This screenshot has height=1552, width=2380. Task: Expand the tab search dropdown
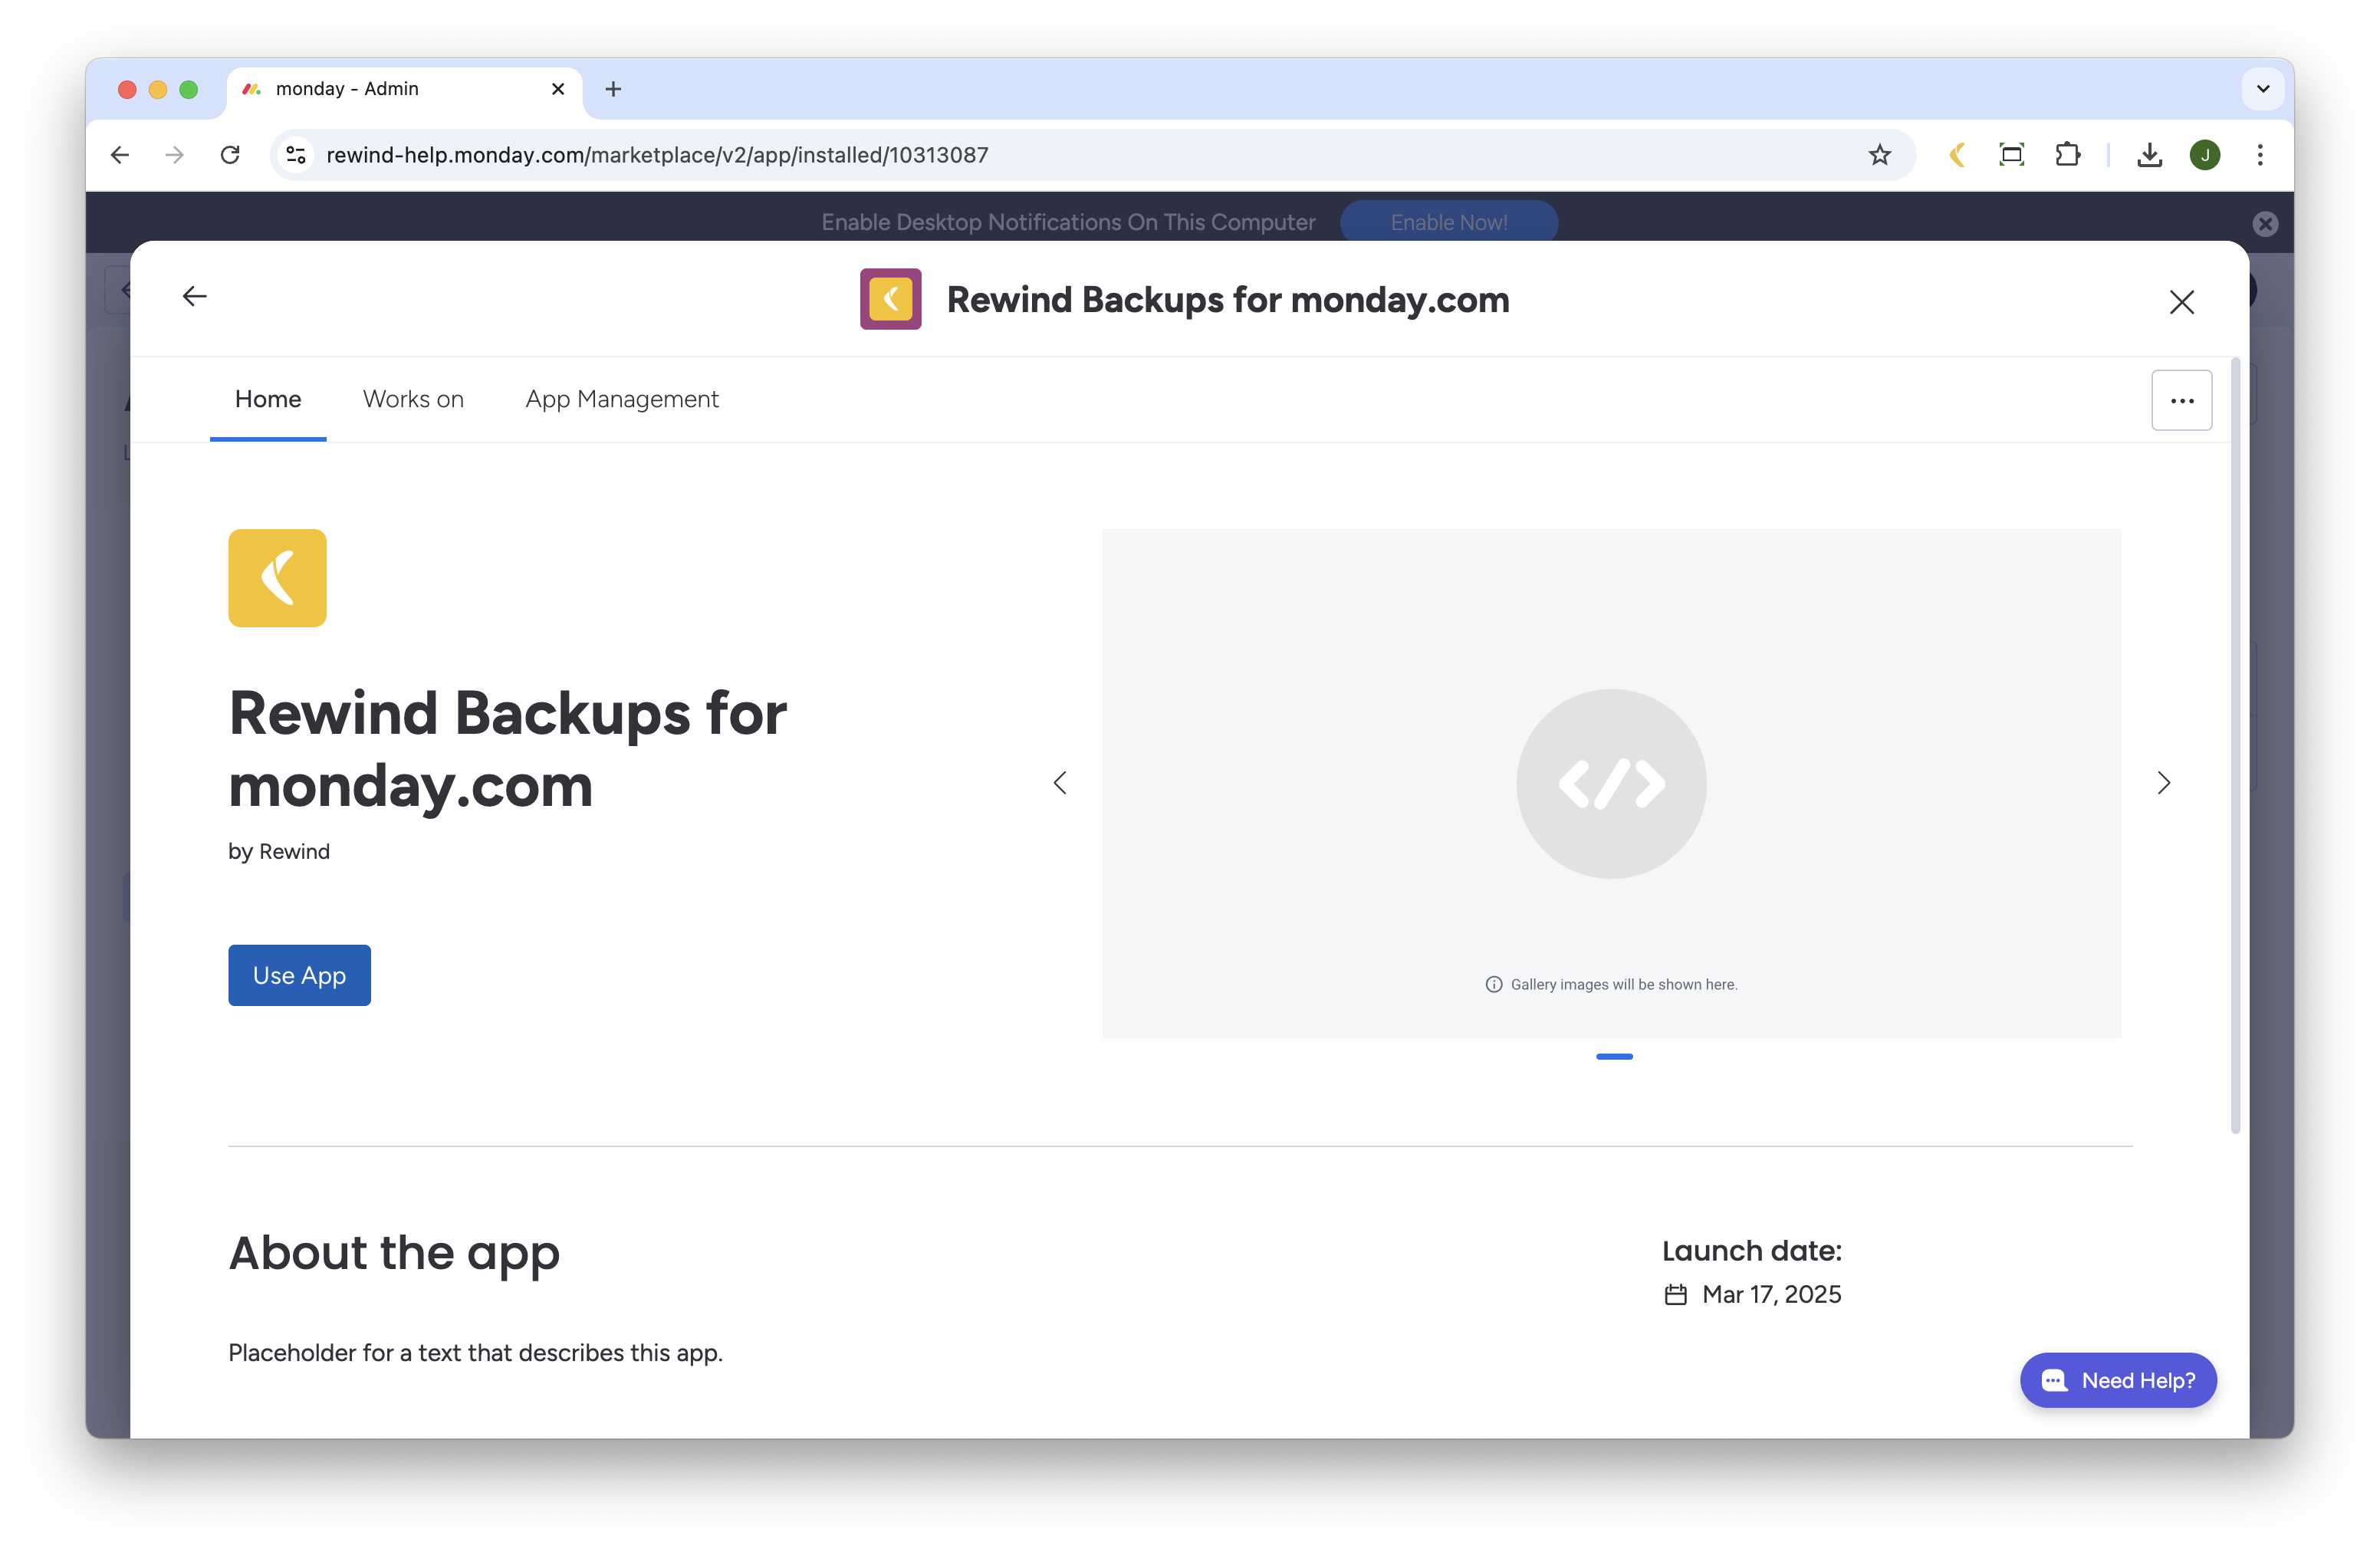point(2263,89)
